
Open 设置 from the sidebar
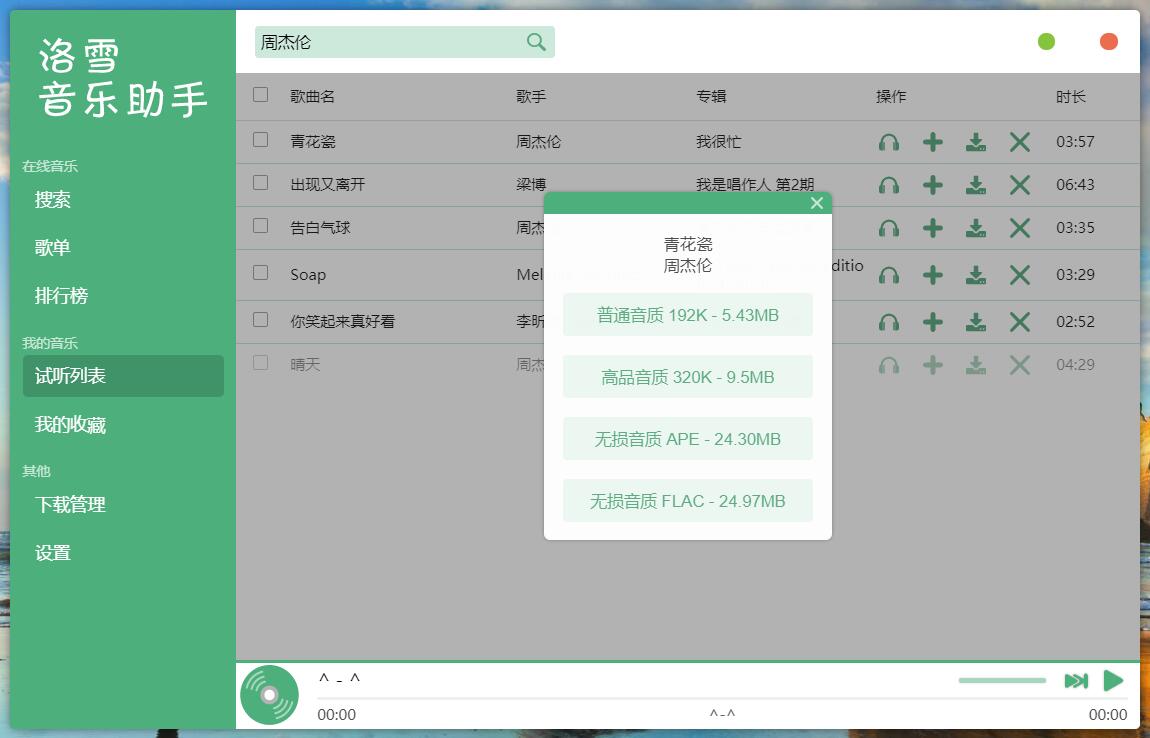click(51, 551)
